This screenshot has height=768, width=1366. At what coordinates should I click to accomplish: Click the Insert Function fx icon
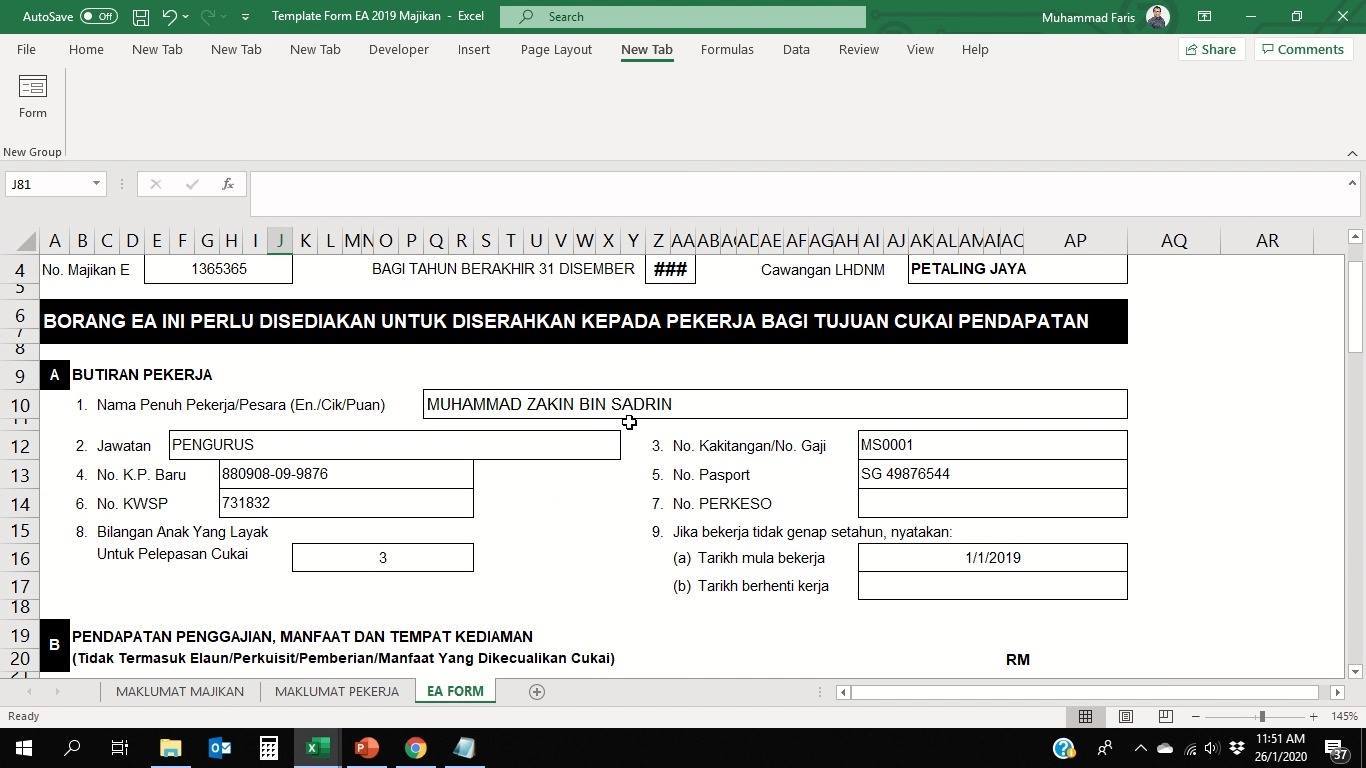pyautogui.click(x=228, y=184)
